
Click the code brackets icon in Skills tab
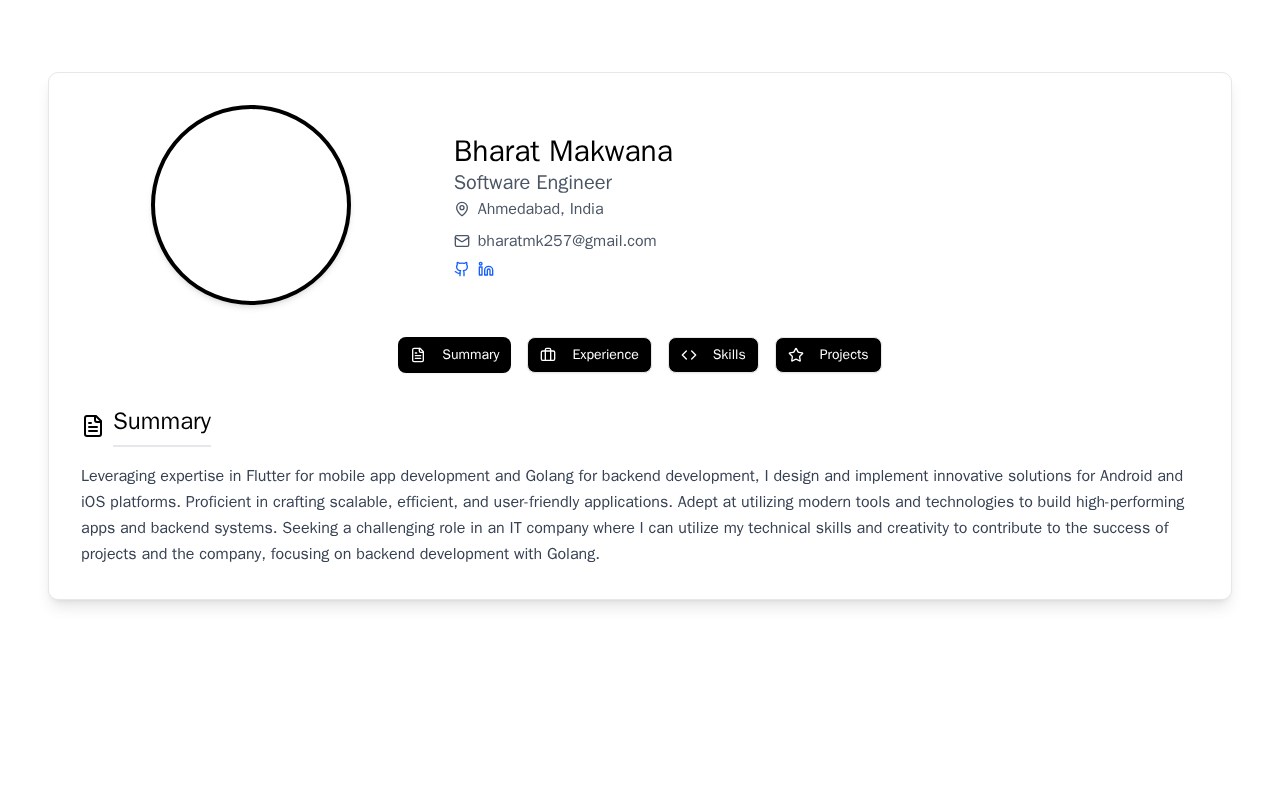coord(689,355)
